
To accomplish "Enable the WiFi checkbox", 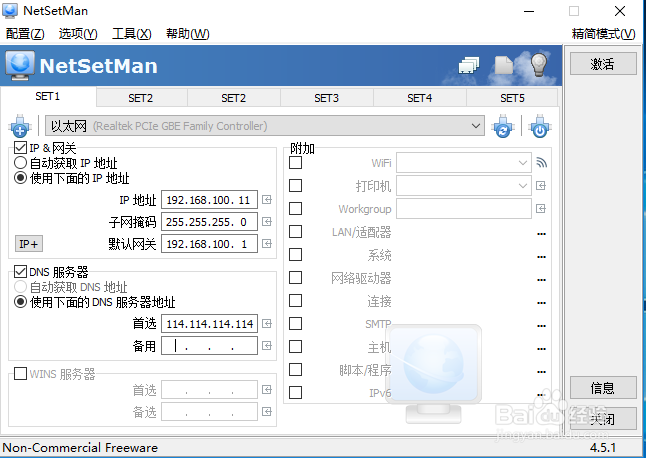I will (x=295, y=163).
